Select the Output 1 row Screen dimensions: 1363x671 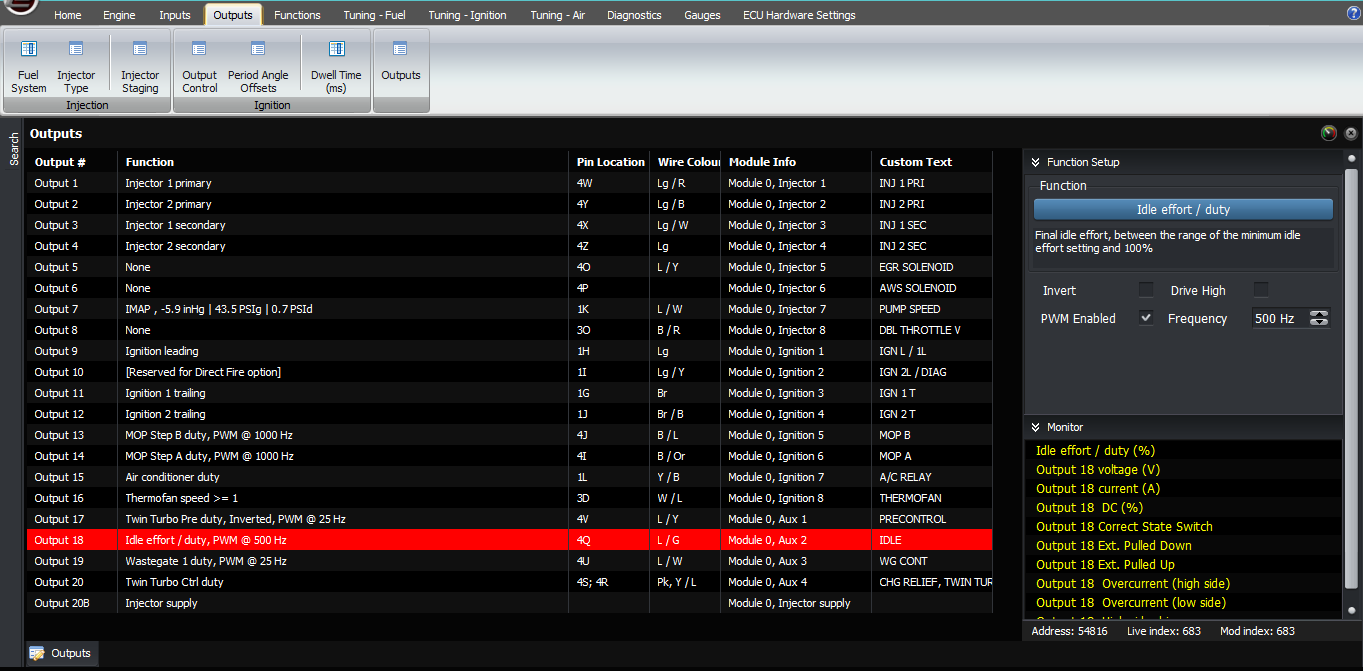510,183
